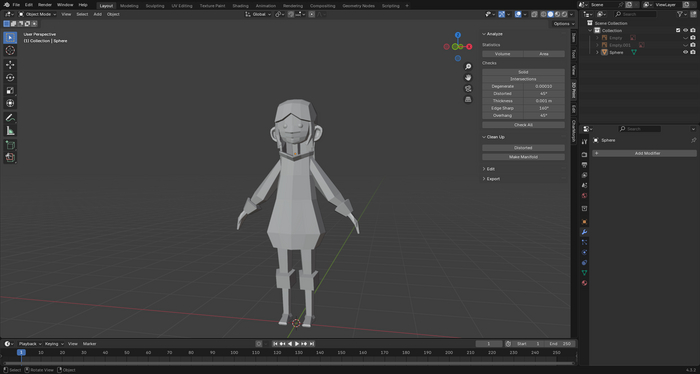Screen dimensions: 700x374
Task: Open the Tool properties tab icon
Action: 584,141
